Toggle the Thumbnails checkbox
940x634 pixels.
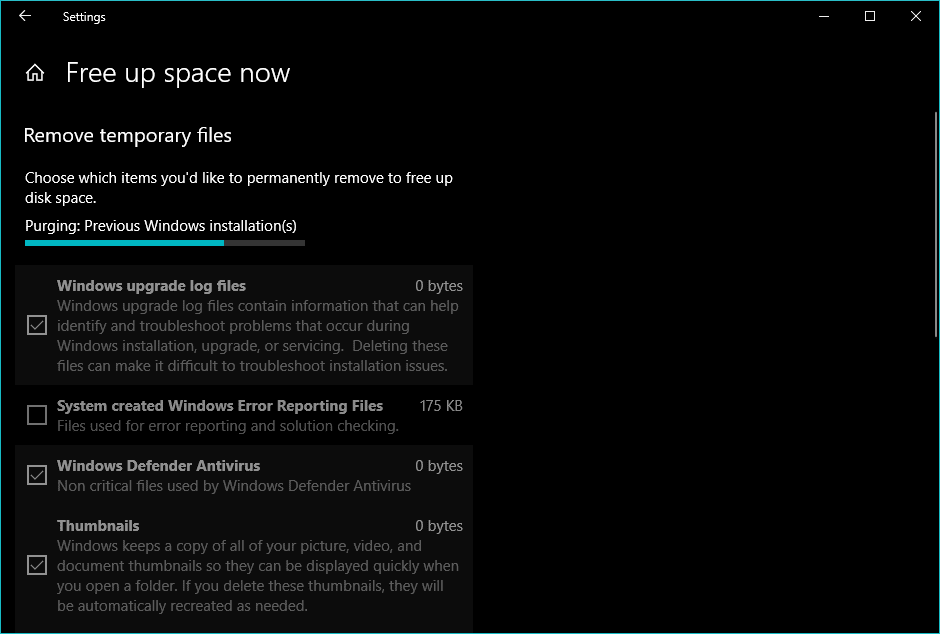(37, 565)
